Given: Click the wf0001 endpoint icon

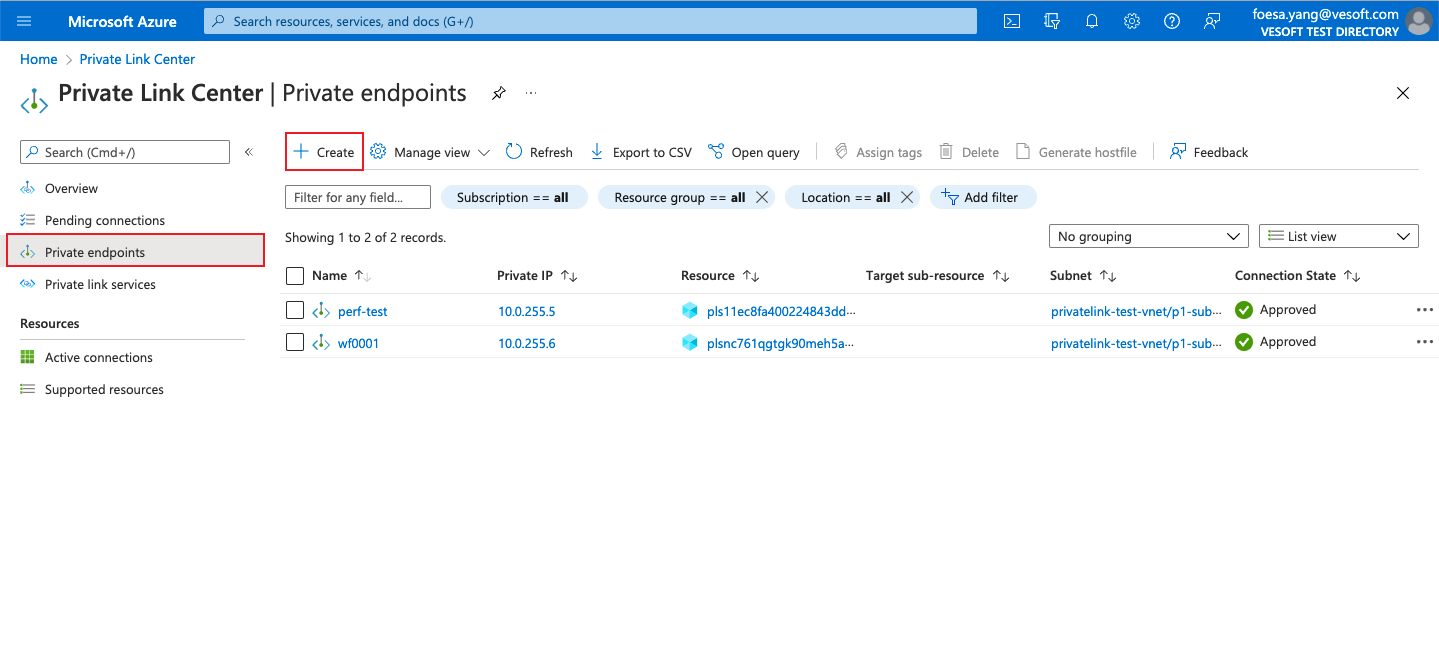Looking at the screenshot, I should click(x=321, y=343).
